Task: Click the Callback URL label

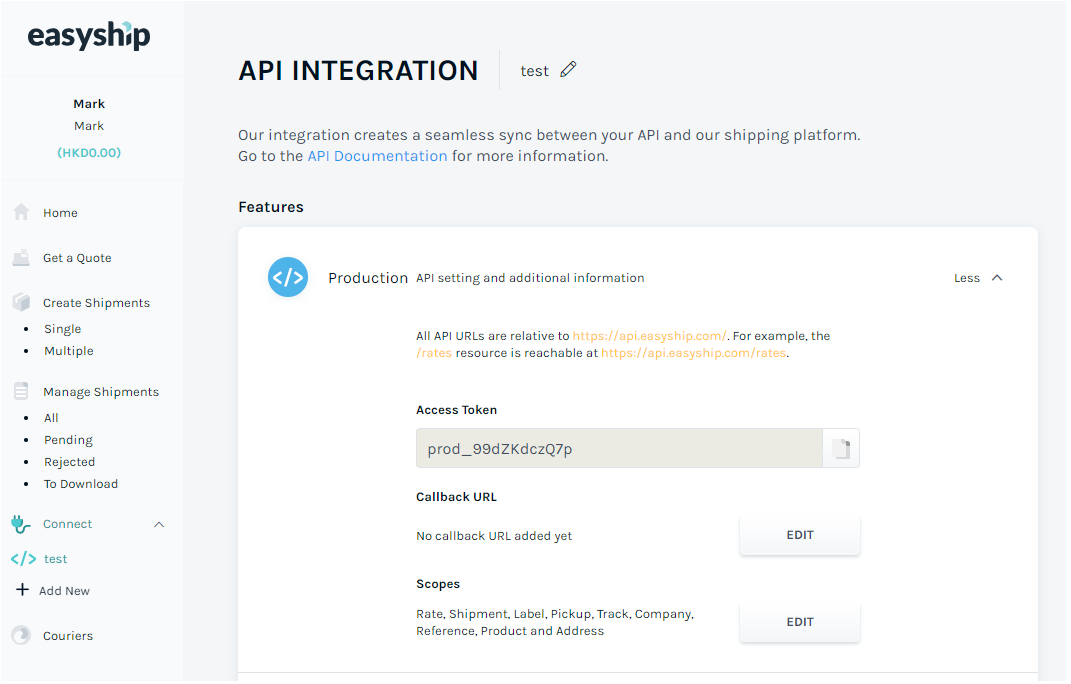Action: 456,497
